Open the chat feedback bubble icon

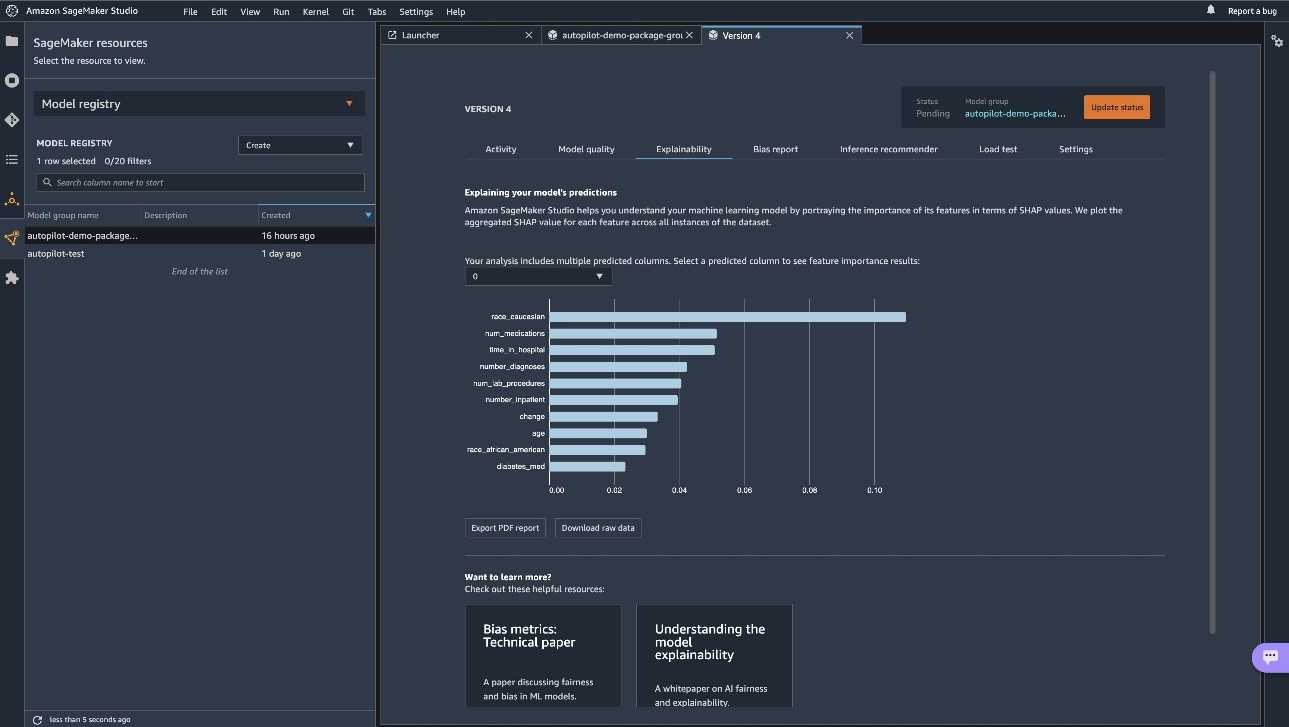coord(1270,657)
